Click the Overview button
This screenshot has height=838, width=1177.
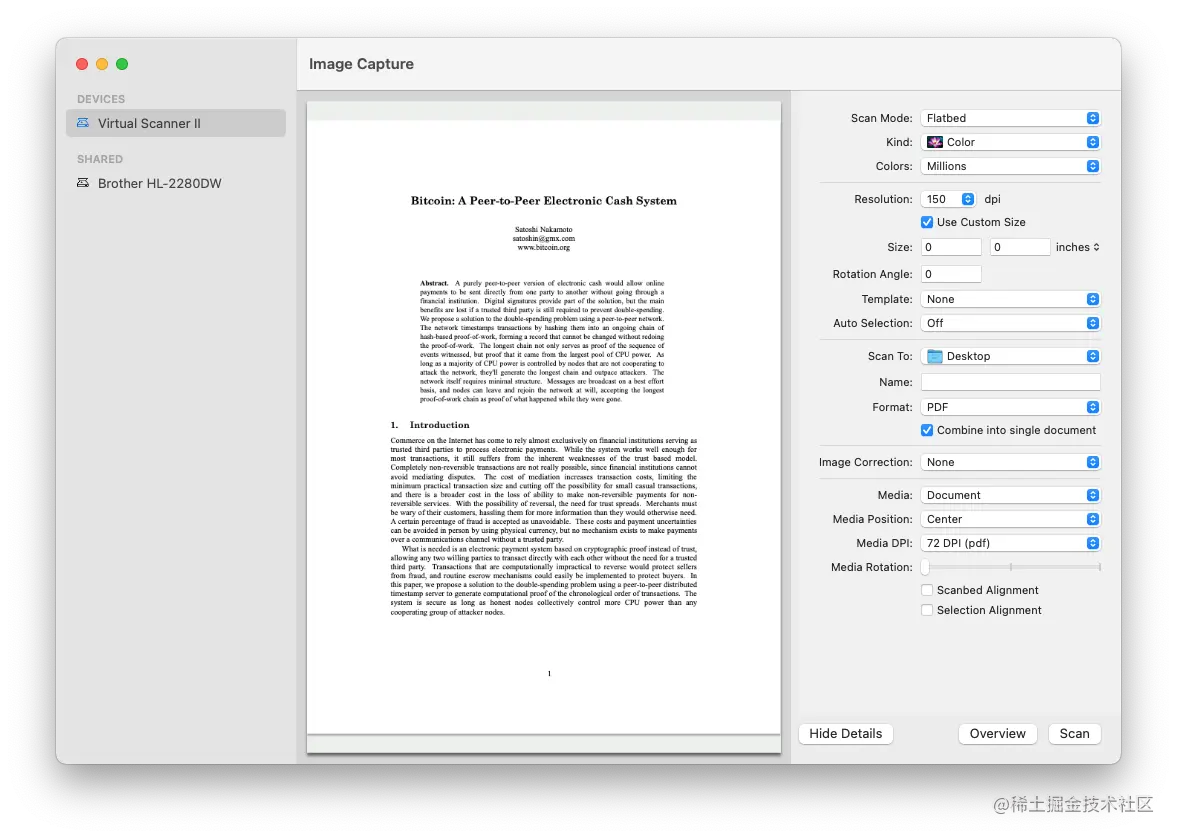point(998,734)
